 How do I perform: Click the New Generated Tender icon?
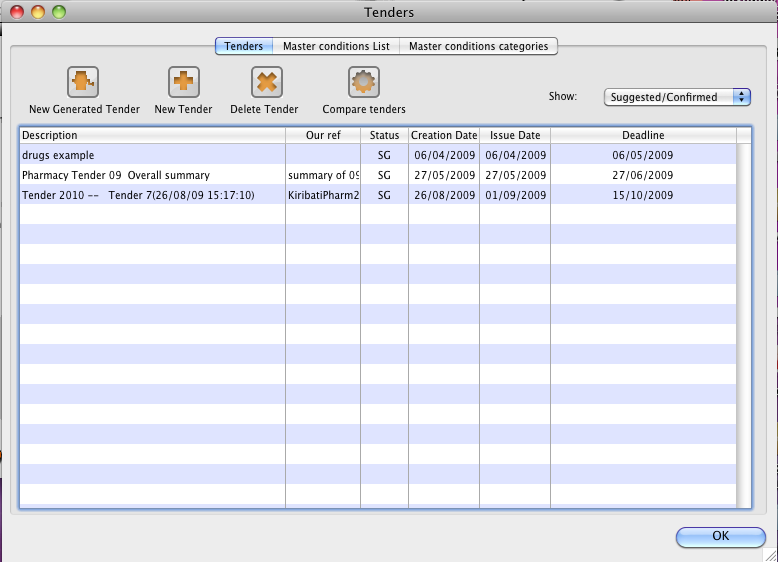(83, 82)
